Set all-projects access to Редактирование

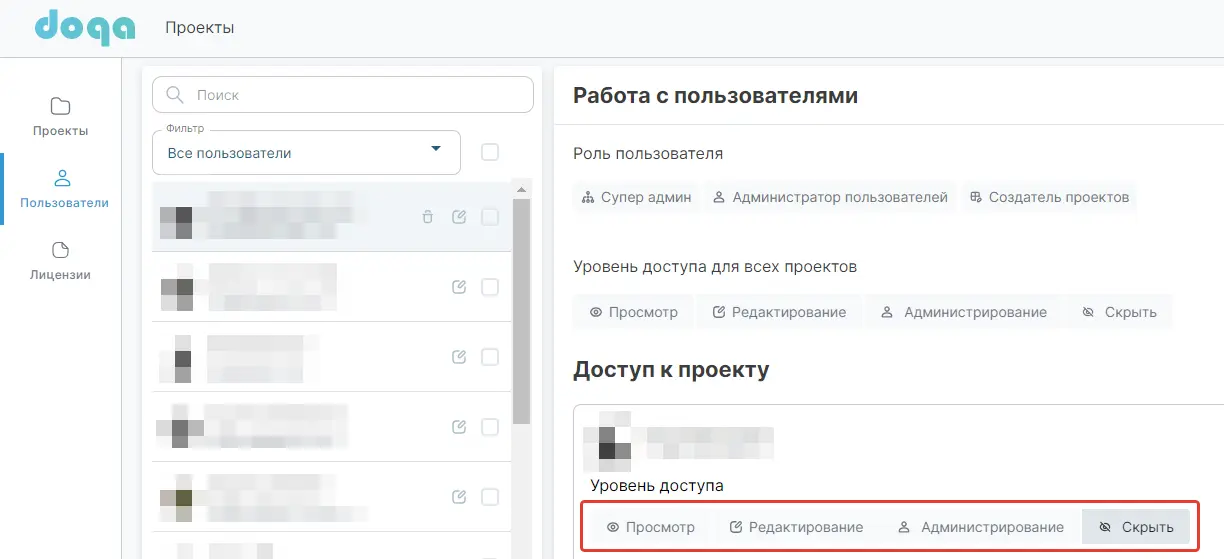[x=779, y=312]
